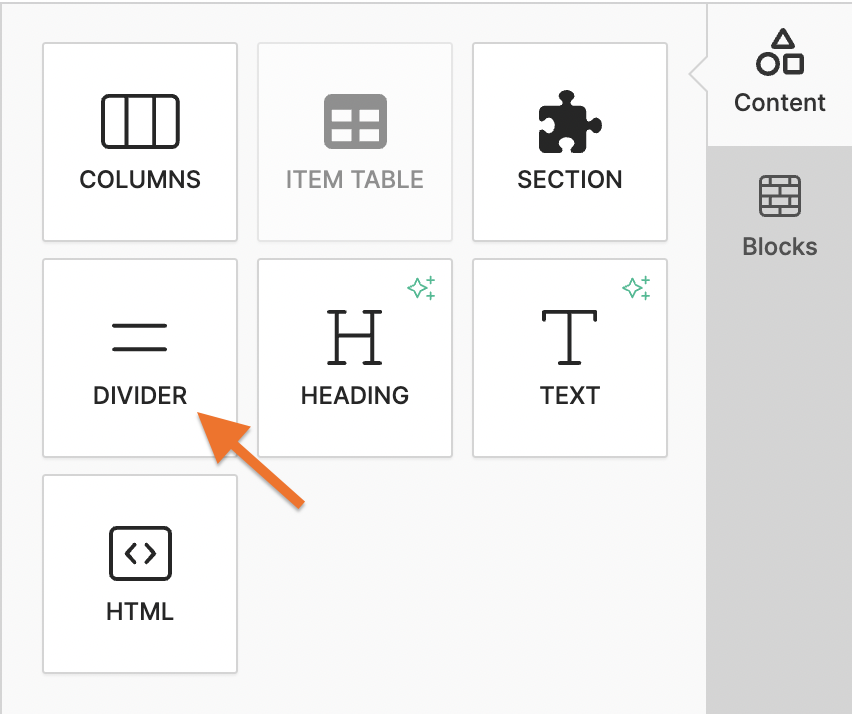Image resolution: width=852 pixels, height=714 pixels.
Task: Click the three-column layout icon
Action: (x=140, y=121)
